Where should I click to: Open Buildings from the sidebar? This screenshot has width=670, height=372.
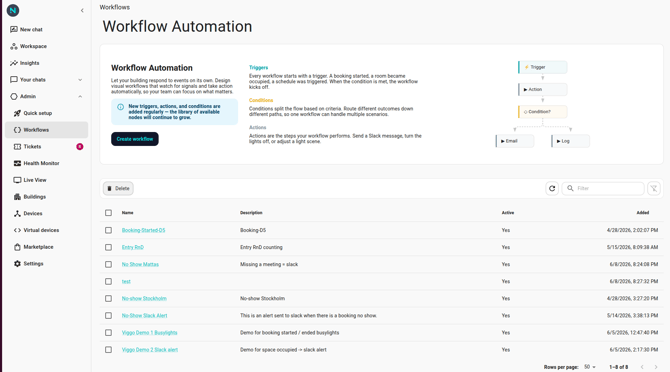coord(47,197)
